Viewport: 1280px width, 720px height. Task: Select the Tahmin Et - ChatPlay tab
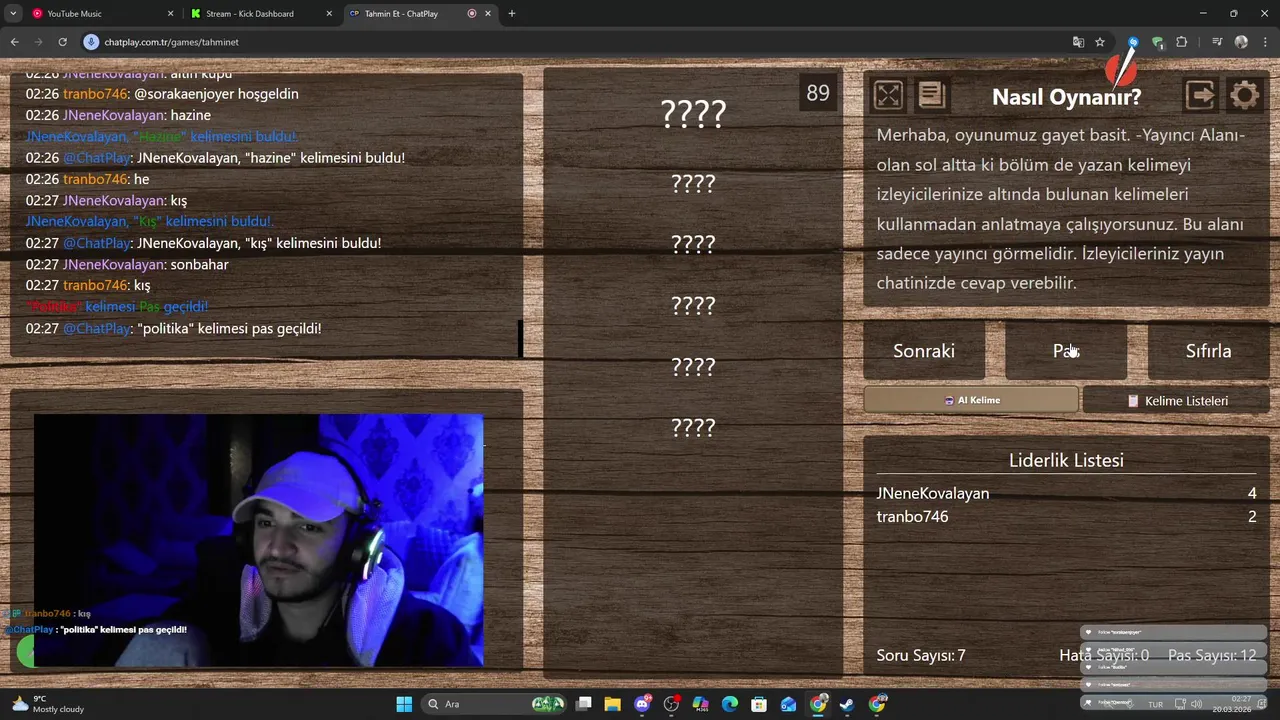tap(420, 14)
